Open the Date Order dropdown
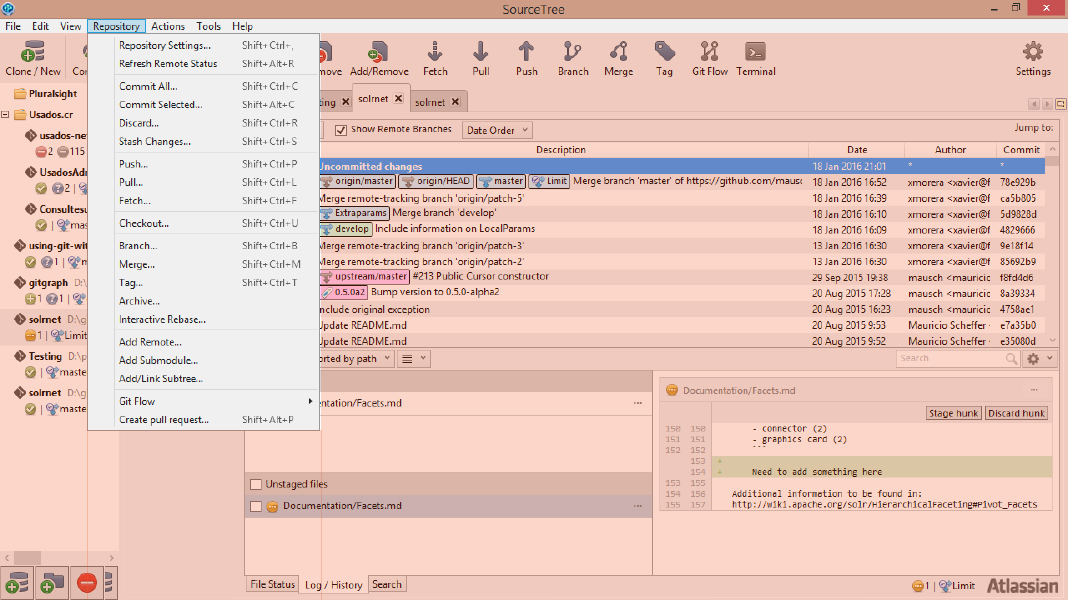The width and height of the screenshot is (1068, 600). click(x=497, y=130)
